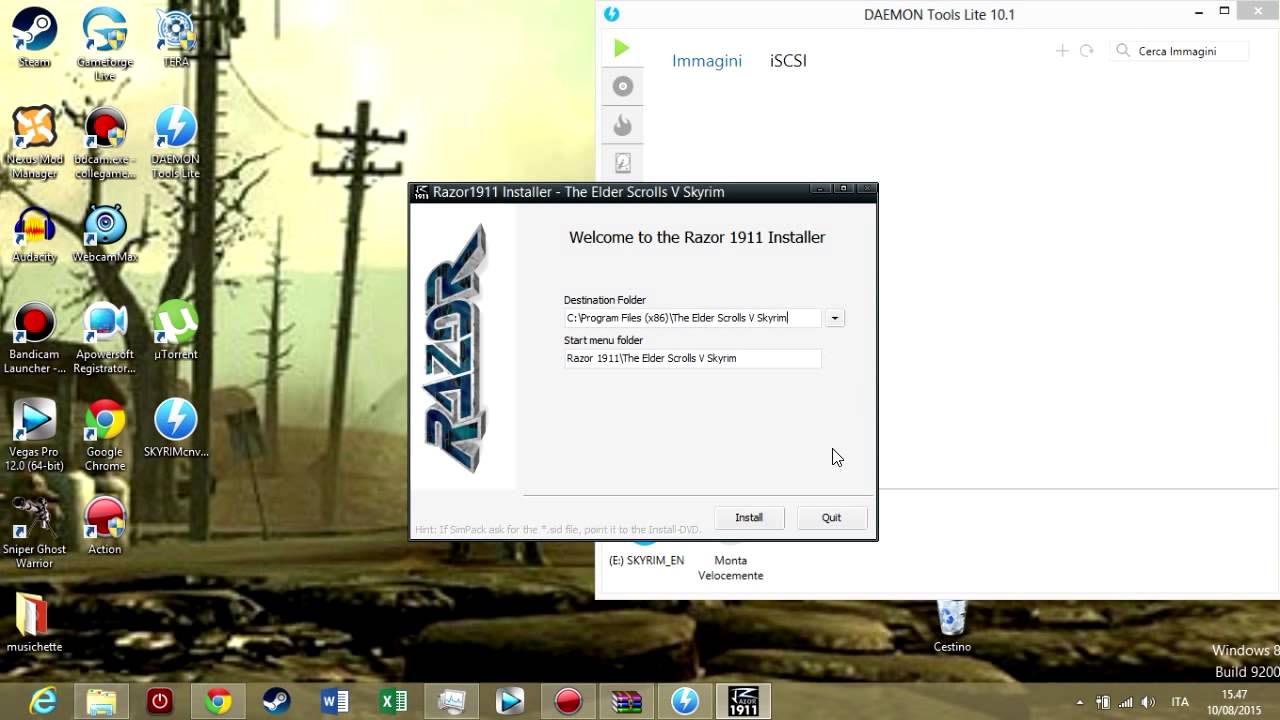The image size is (1280, 720).
Task: Open Sniper Ghost Warrior desktop icon
Action: [34, 533]
